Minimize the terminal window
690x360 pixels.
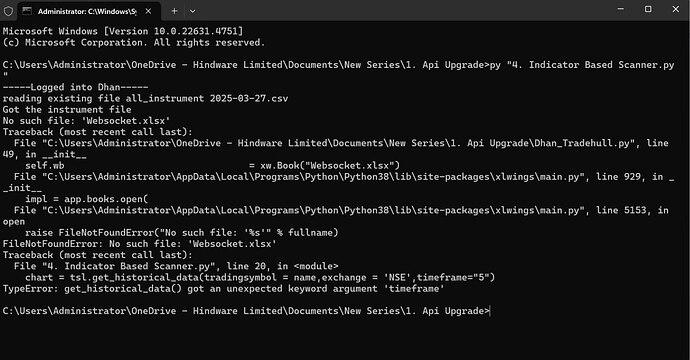(x=620, y=9)
